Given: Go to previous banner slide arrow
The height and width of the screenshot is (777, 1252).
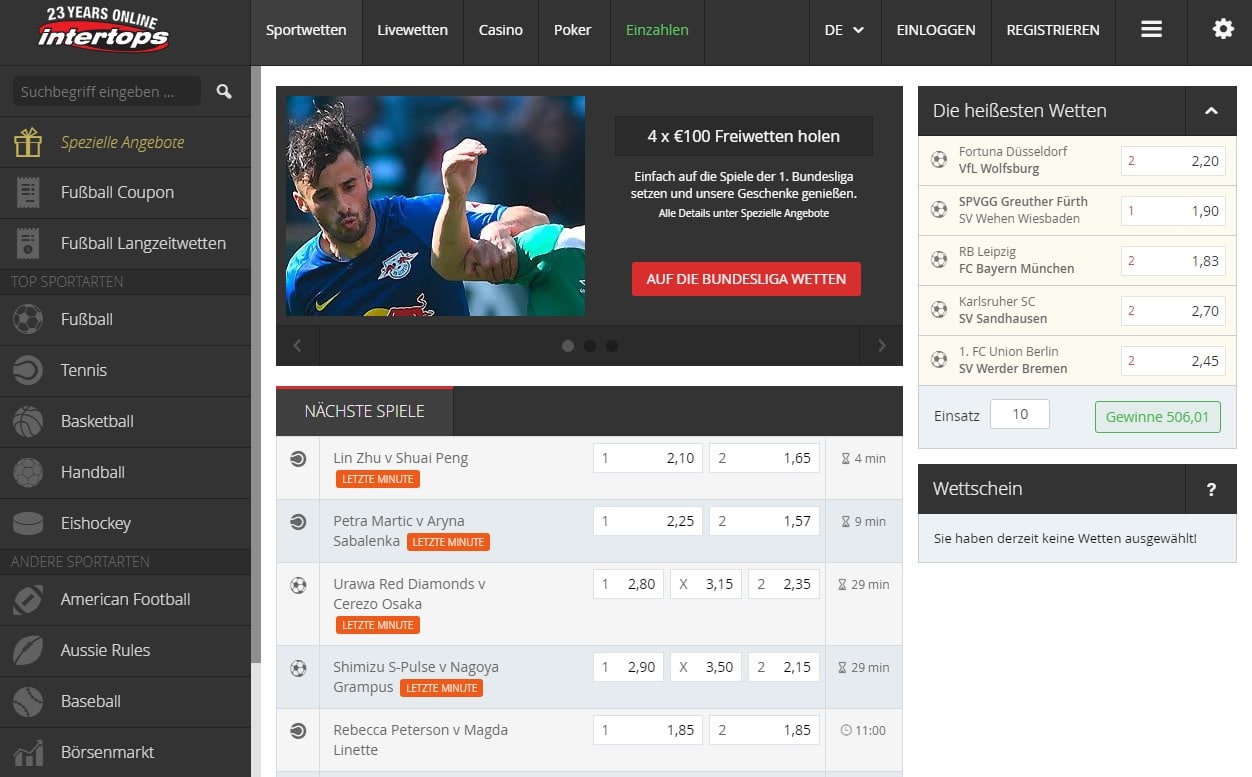Looking at the screenshot, I should pyautogui.click(x=298, y=346).
